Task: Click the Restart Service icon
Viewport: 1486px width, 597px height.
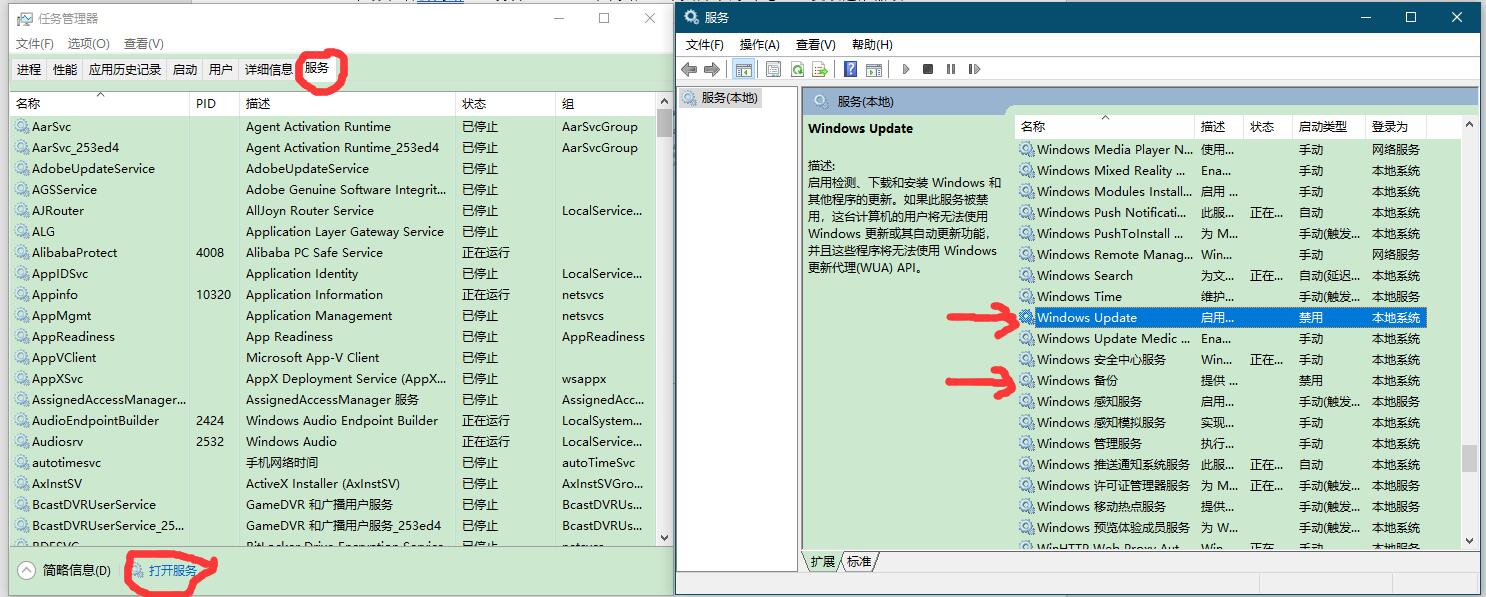Action: point(974,69)
